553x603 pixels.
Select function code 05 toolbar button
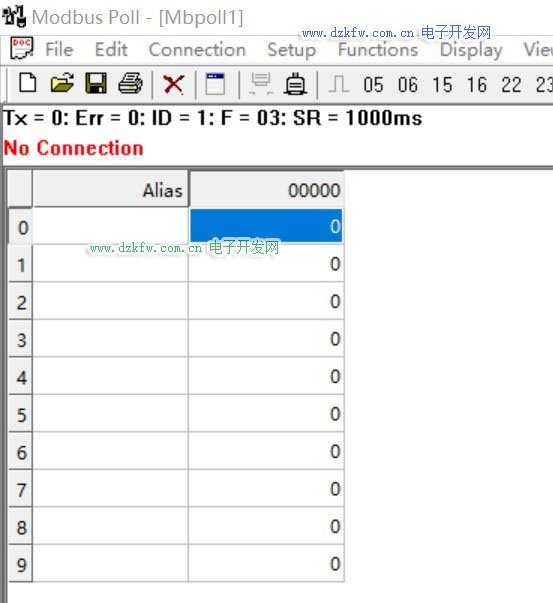373,85
